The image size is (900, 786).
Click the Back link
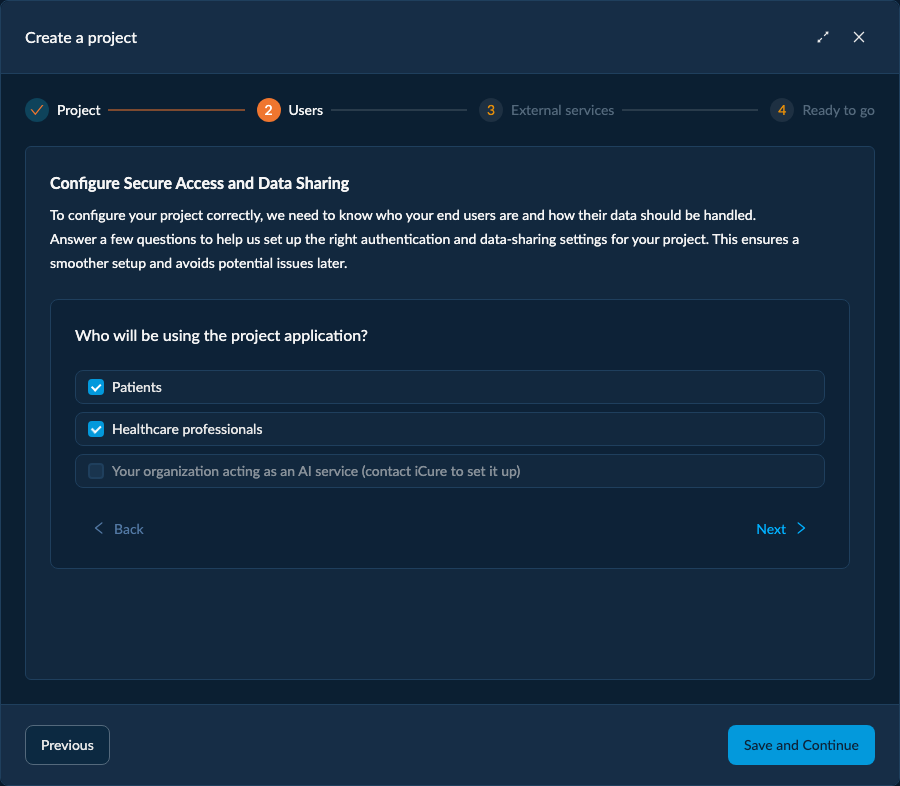tap(129, 529)
